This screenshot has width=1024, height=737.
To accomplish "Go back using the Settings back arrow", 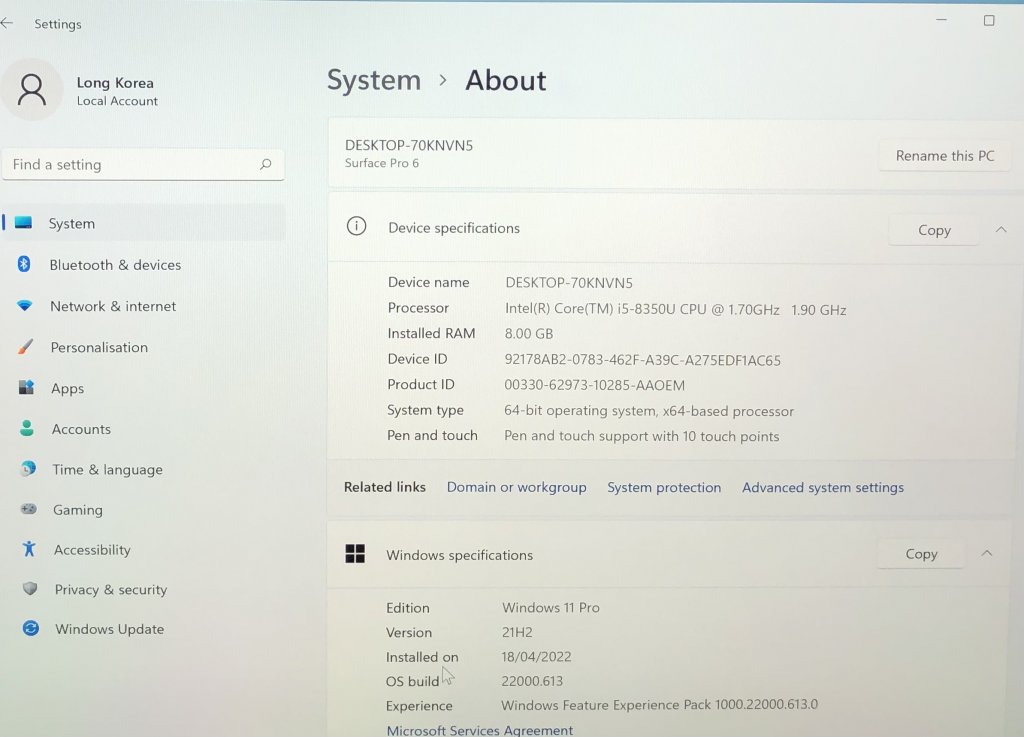I will point(7,24).
